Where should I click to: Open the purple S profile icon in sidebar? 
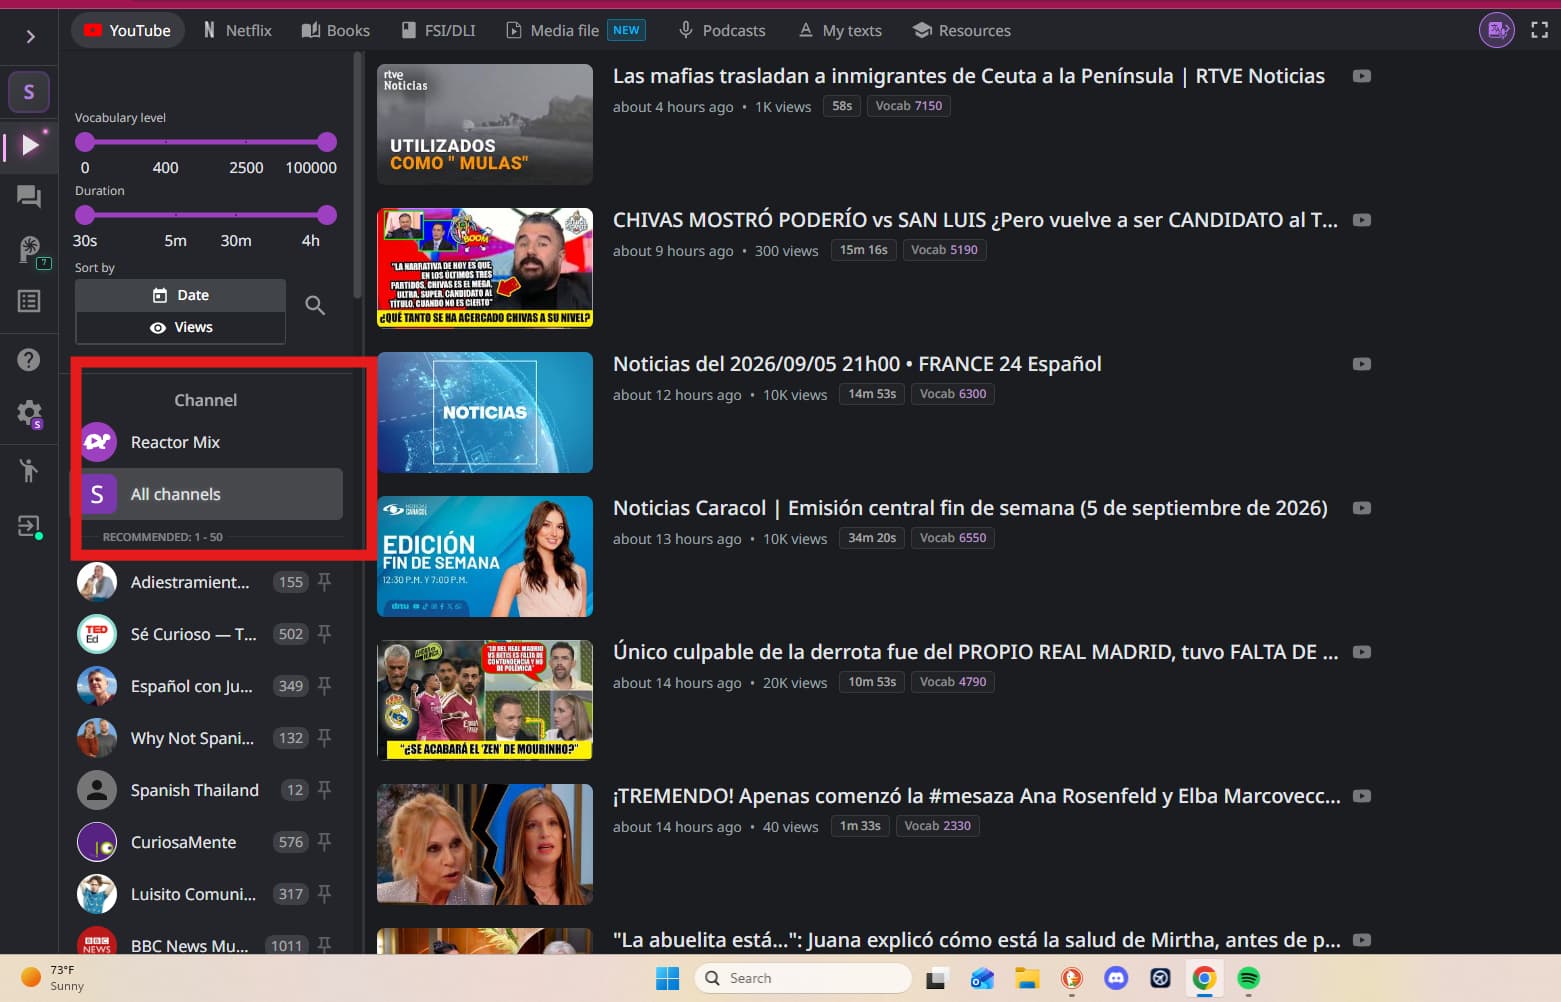click(29, 93)
